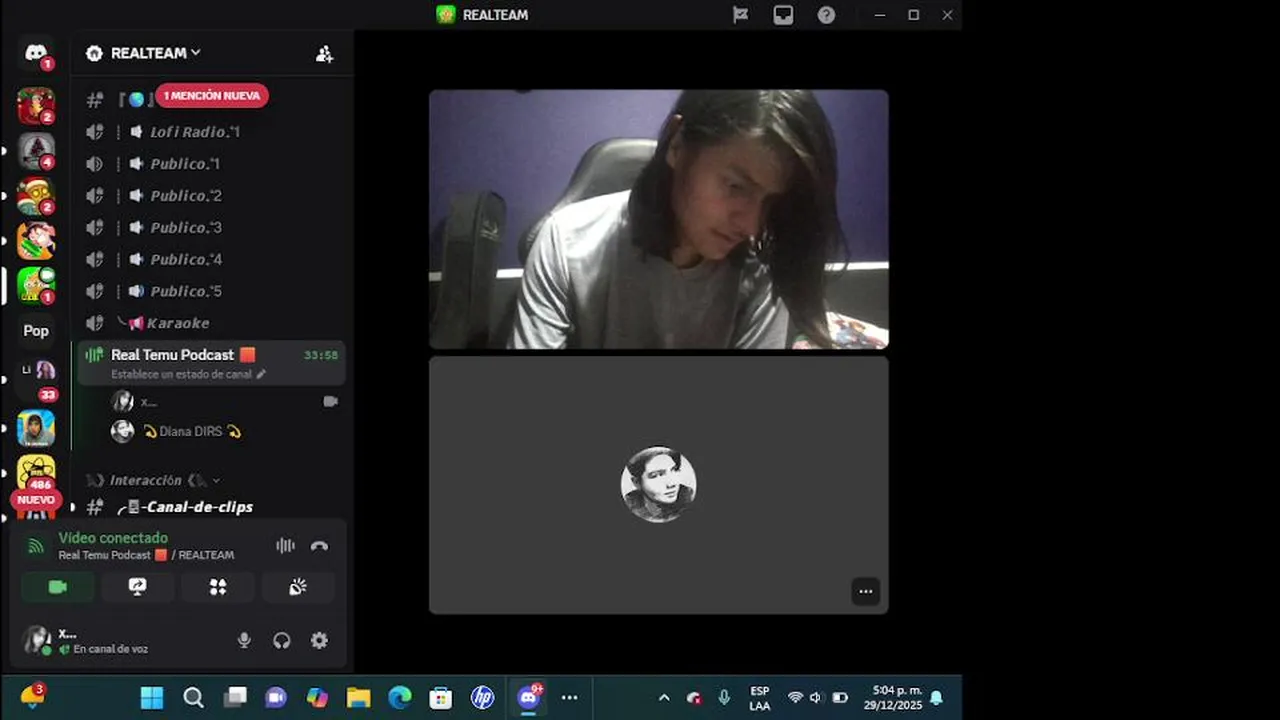The height and width of the screenshot is (720, 1280).
Task: Join voice channel Publico 2
Action: [213, 196]
